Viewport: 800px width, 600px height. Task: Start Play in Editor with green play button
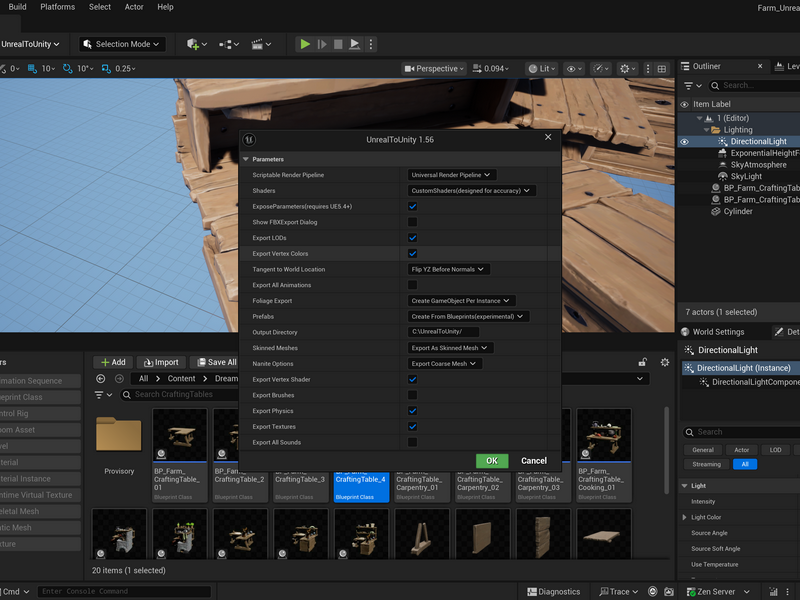[x=305, y=44]
